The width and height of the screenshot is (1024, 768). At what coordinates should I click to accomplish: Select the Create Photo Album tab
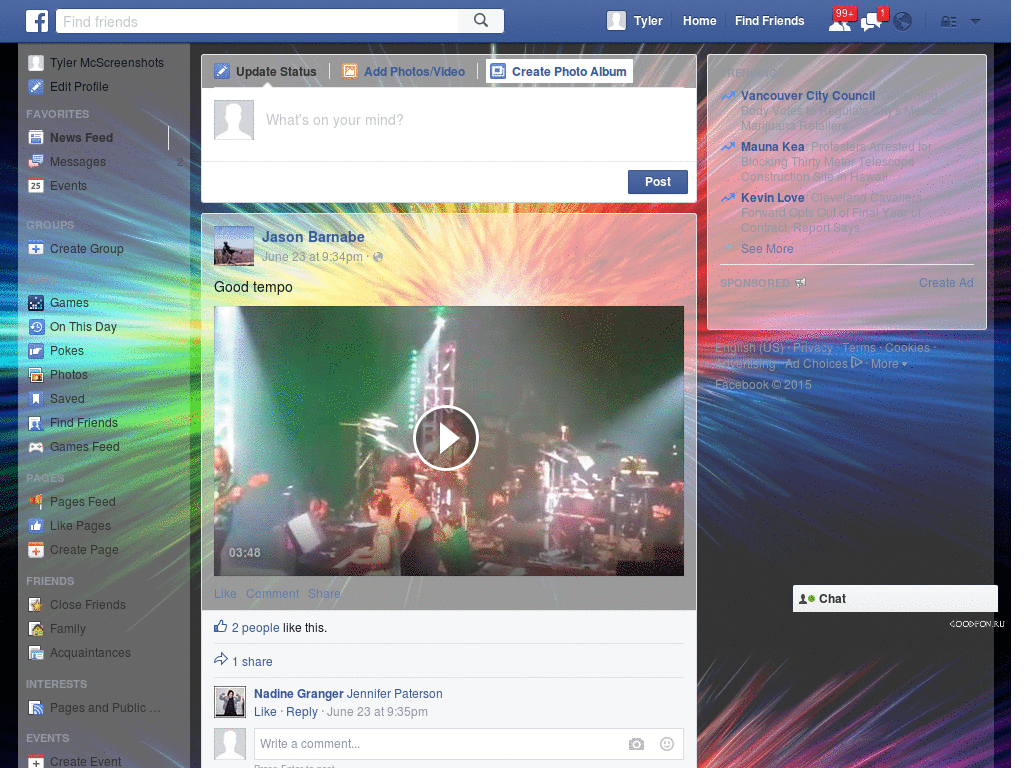point(559,71)
